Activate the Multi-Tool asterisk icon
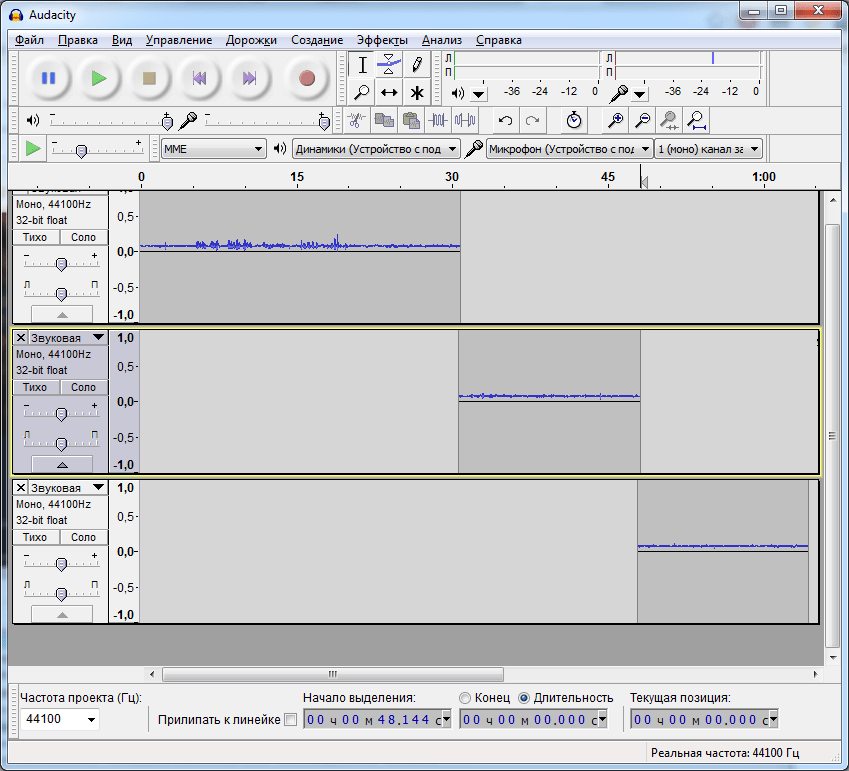The image size is (849, 771). point(416,93)
